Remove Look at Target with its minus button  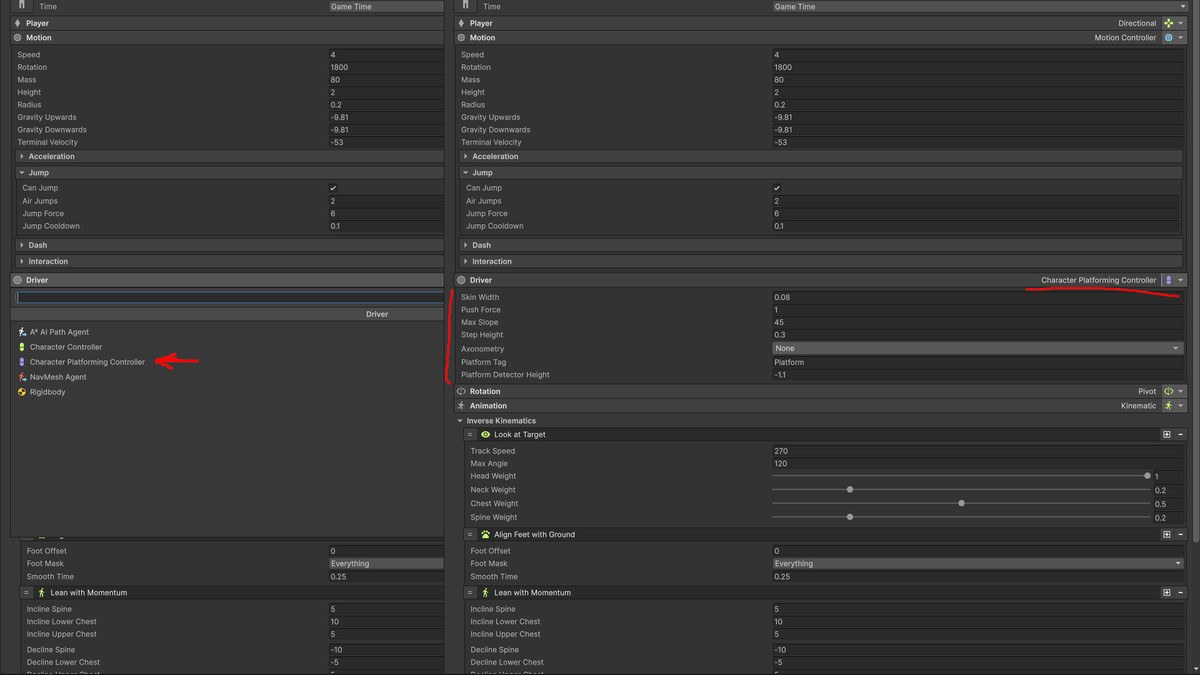point(1180,435)
